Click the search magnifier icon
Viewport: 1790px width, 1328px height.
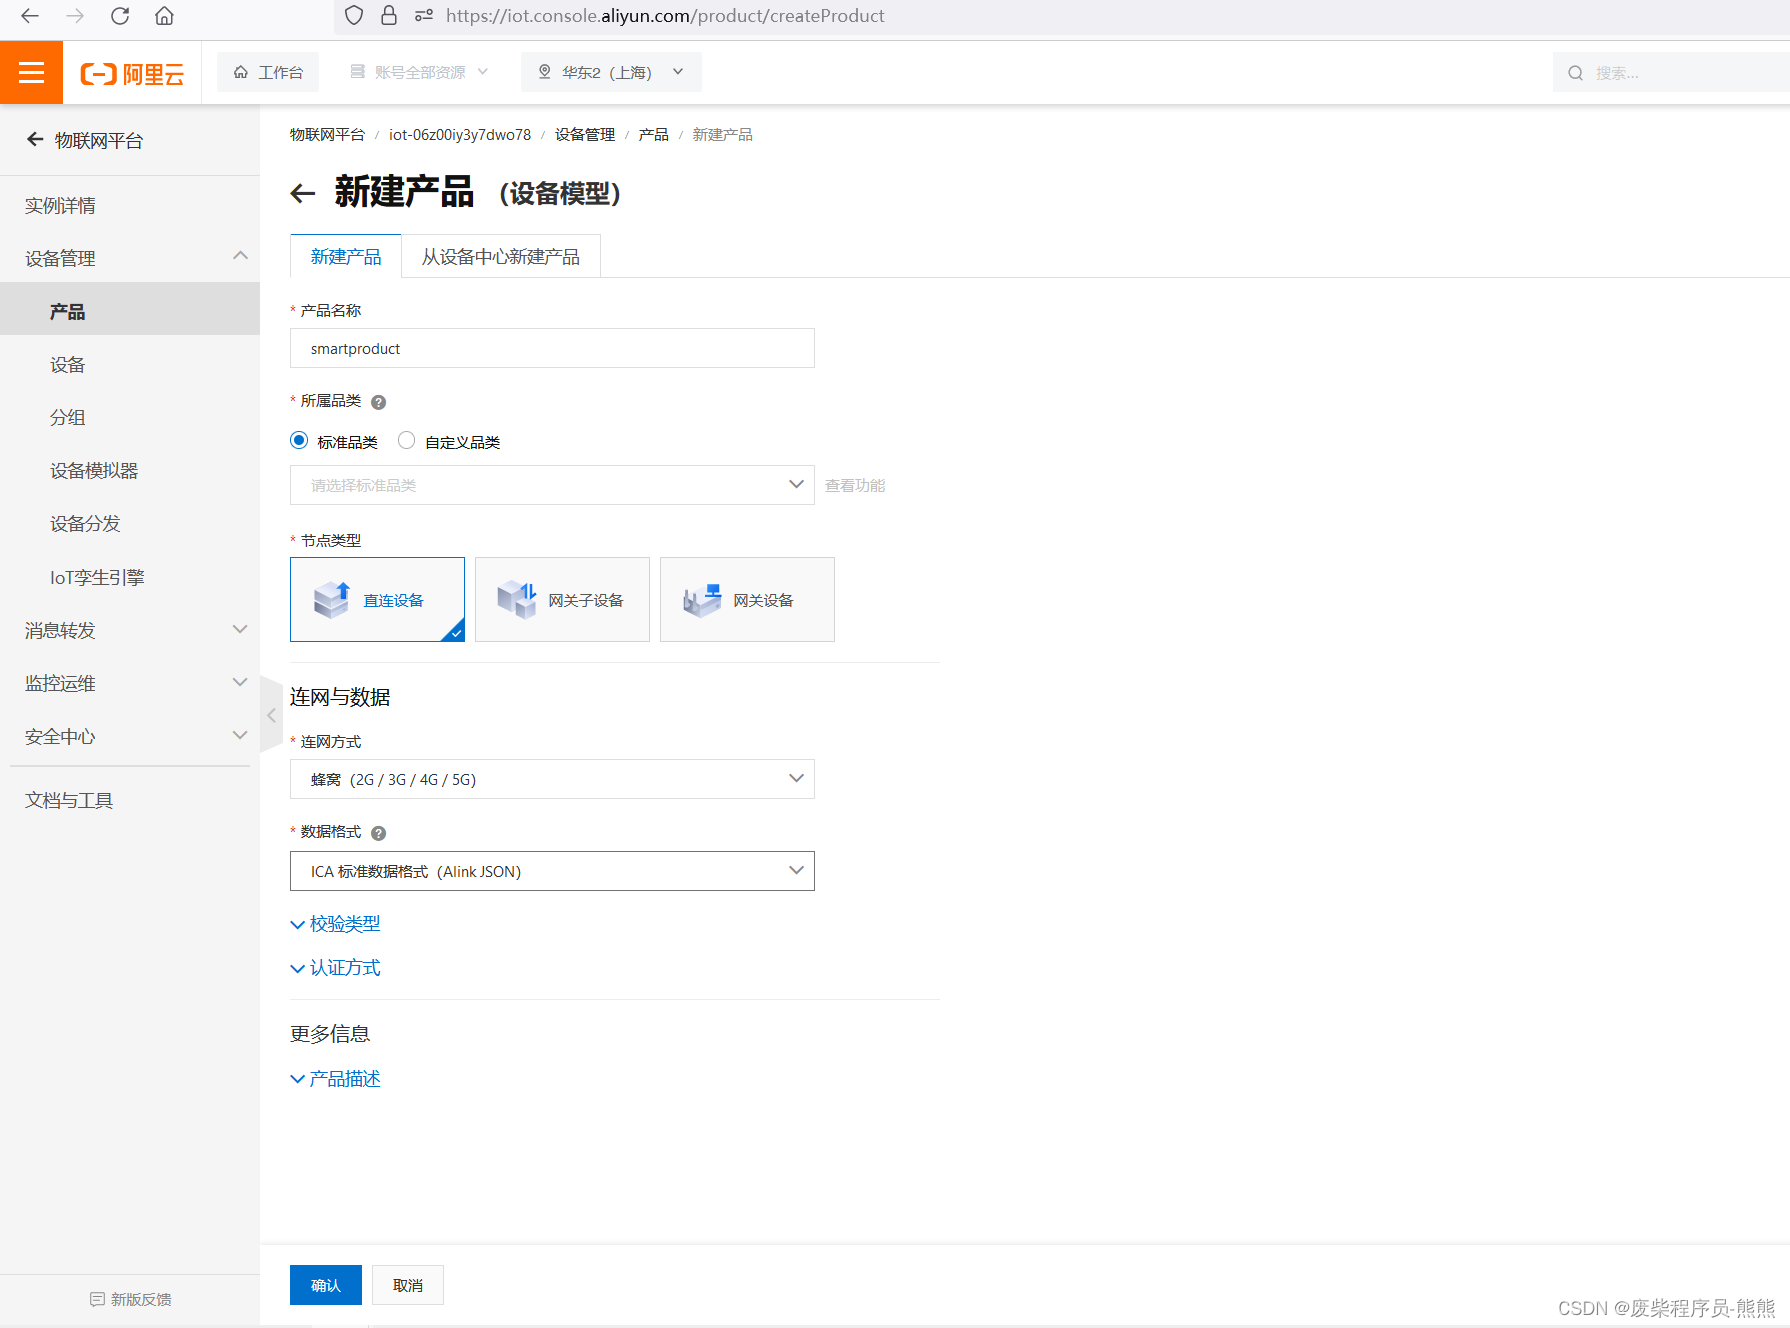(1574, 72)
